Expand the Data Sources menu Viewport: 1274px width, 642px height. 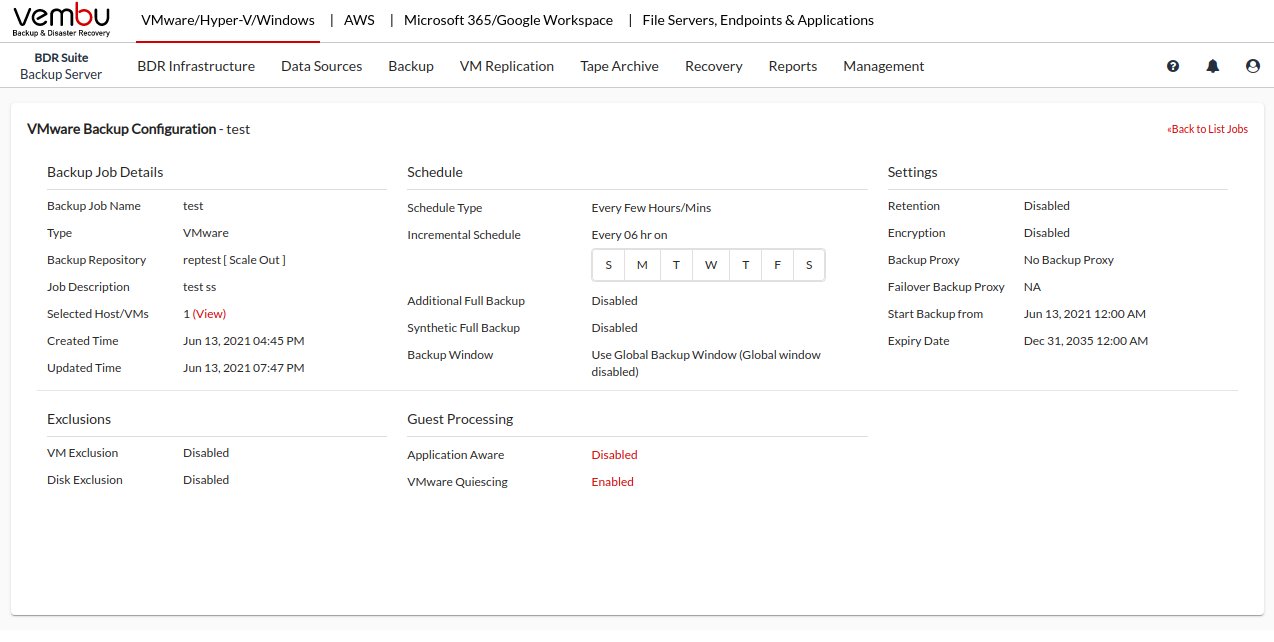321,66
